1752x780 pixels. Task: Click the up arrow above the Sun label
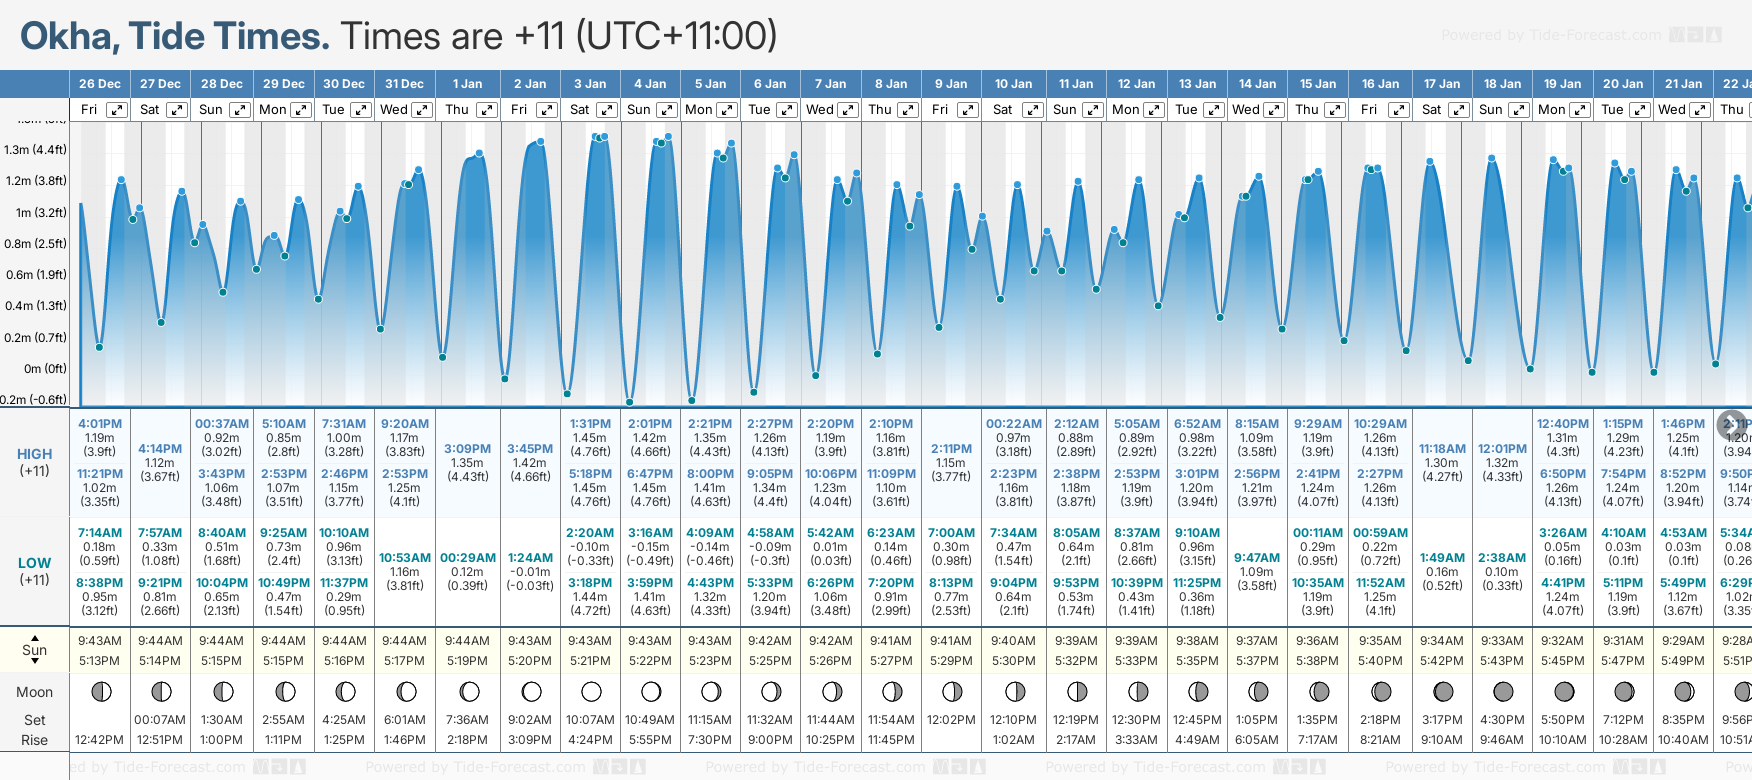pyautogui.click(x=35, y=637)
